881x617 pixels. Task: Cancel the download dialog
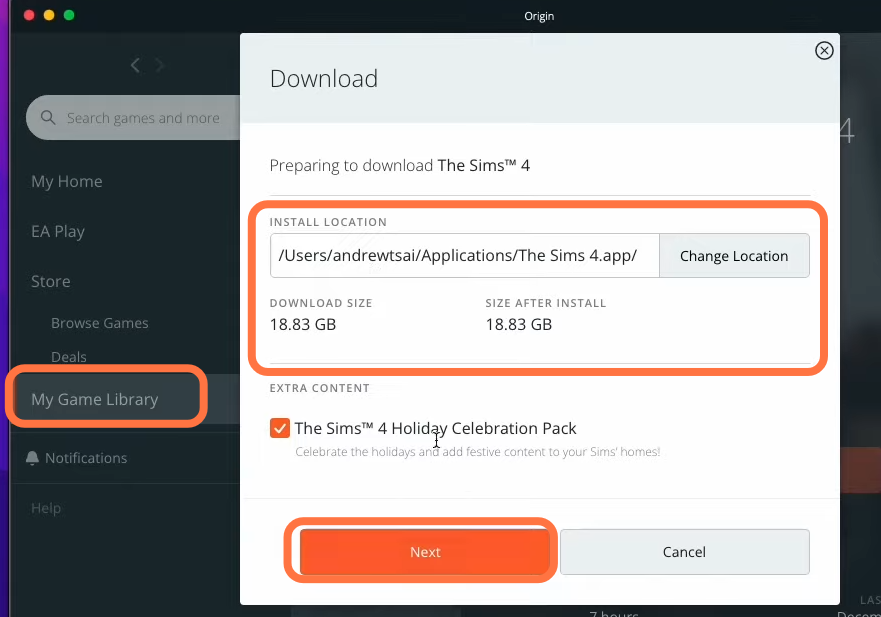(x=684, y=552)
